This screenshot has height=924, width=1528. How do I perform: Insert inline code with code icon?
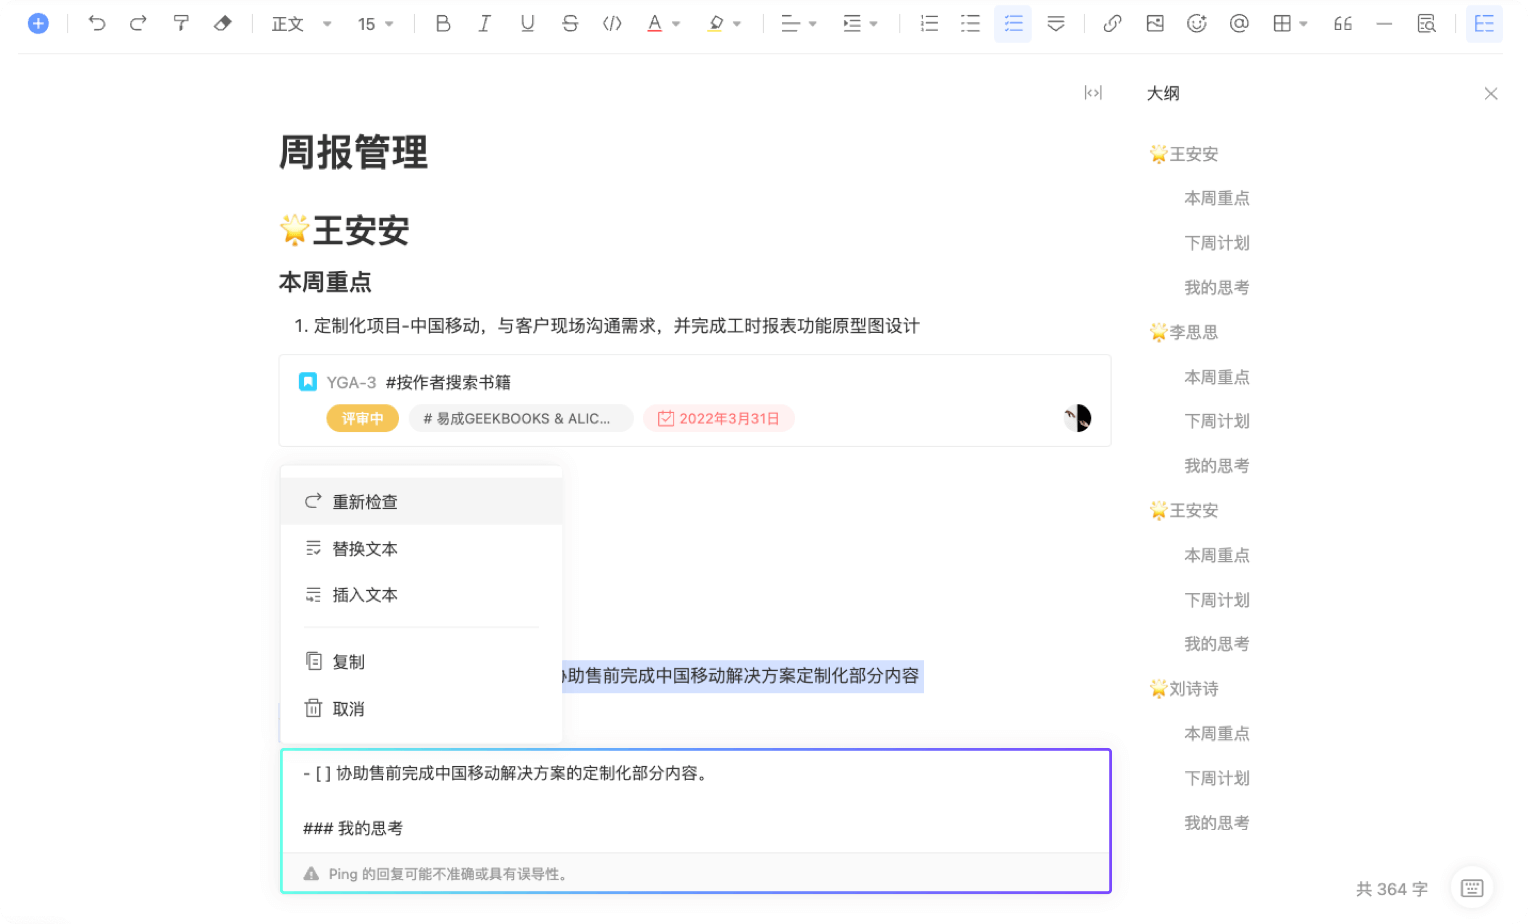(612, 23)
